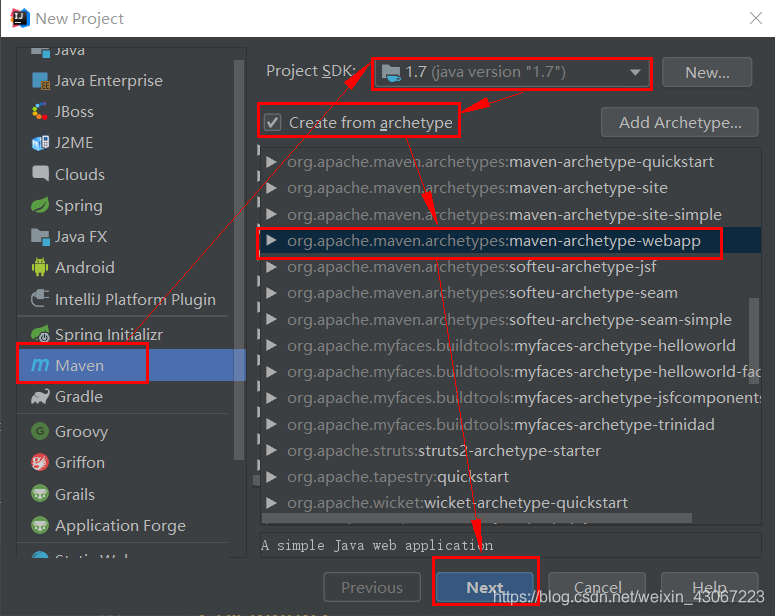
Task: Click the J2ME icon
Action: 40,143
